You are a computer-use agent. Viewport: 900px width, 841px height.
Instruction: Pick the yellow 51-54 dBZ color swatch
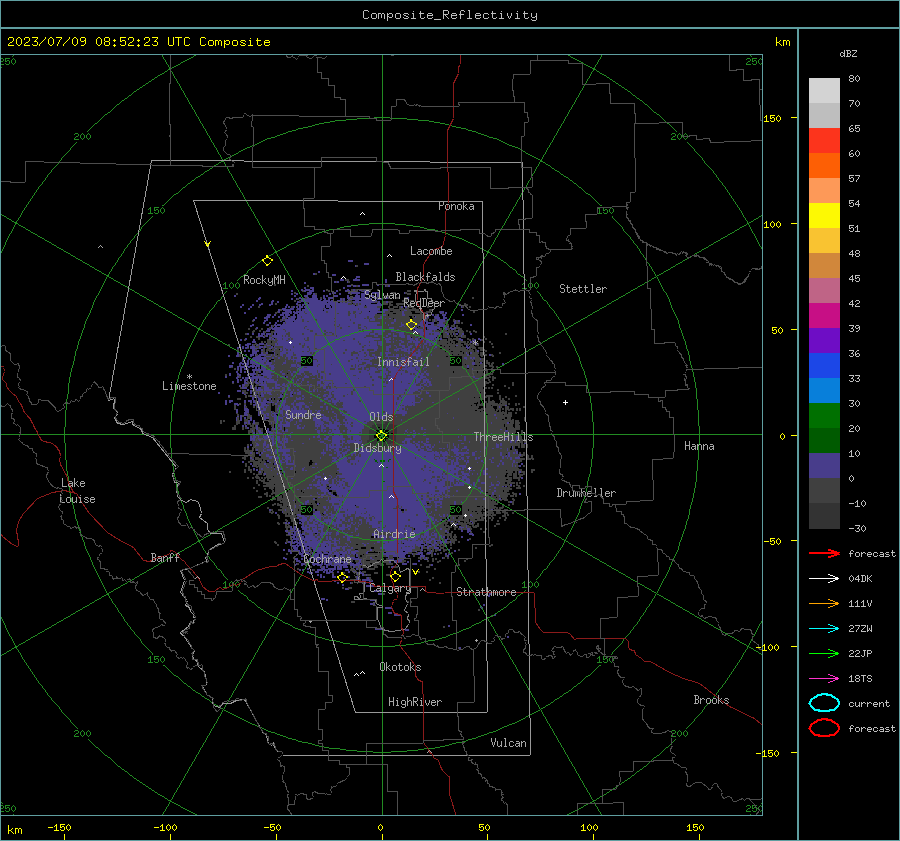(x=824, y=215)
